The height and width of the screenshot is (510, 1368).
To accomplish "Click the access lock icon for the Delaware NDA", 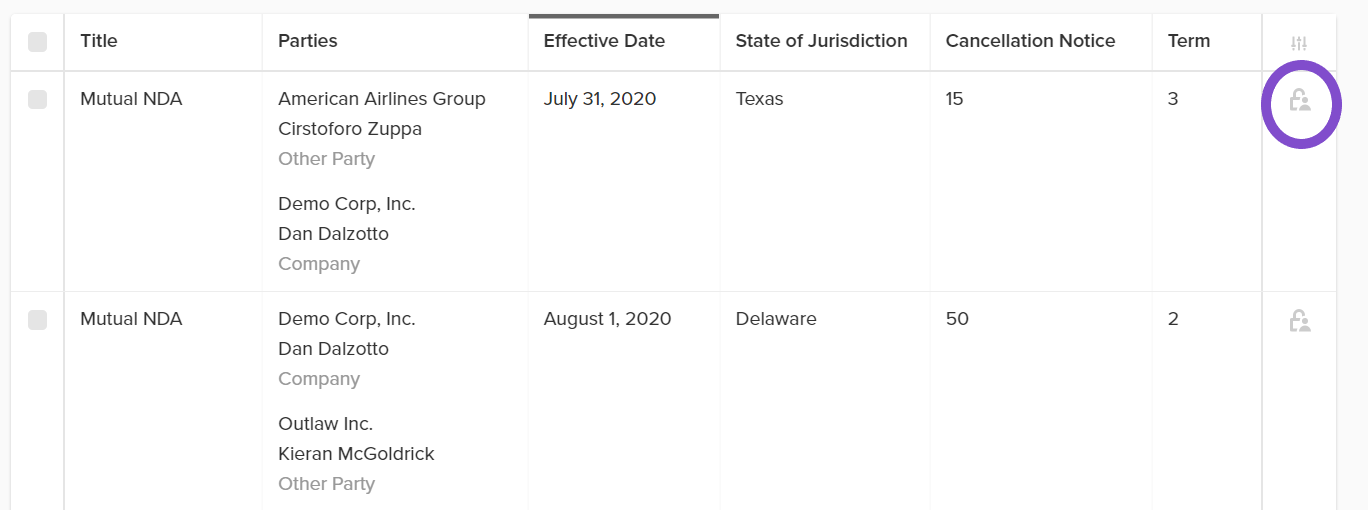I will tap(1300, 320).
